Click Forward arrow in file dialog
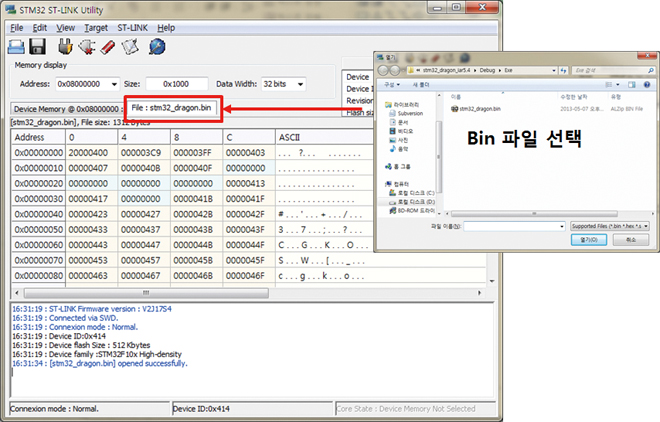 point(395,70)
